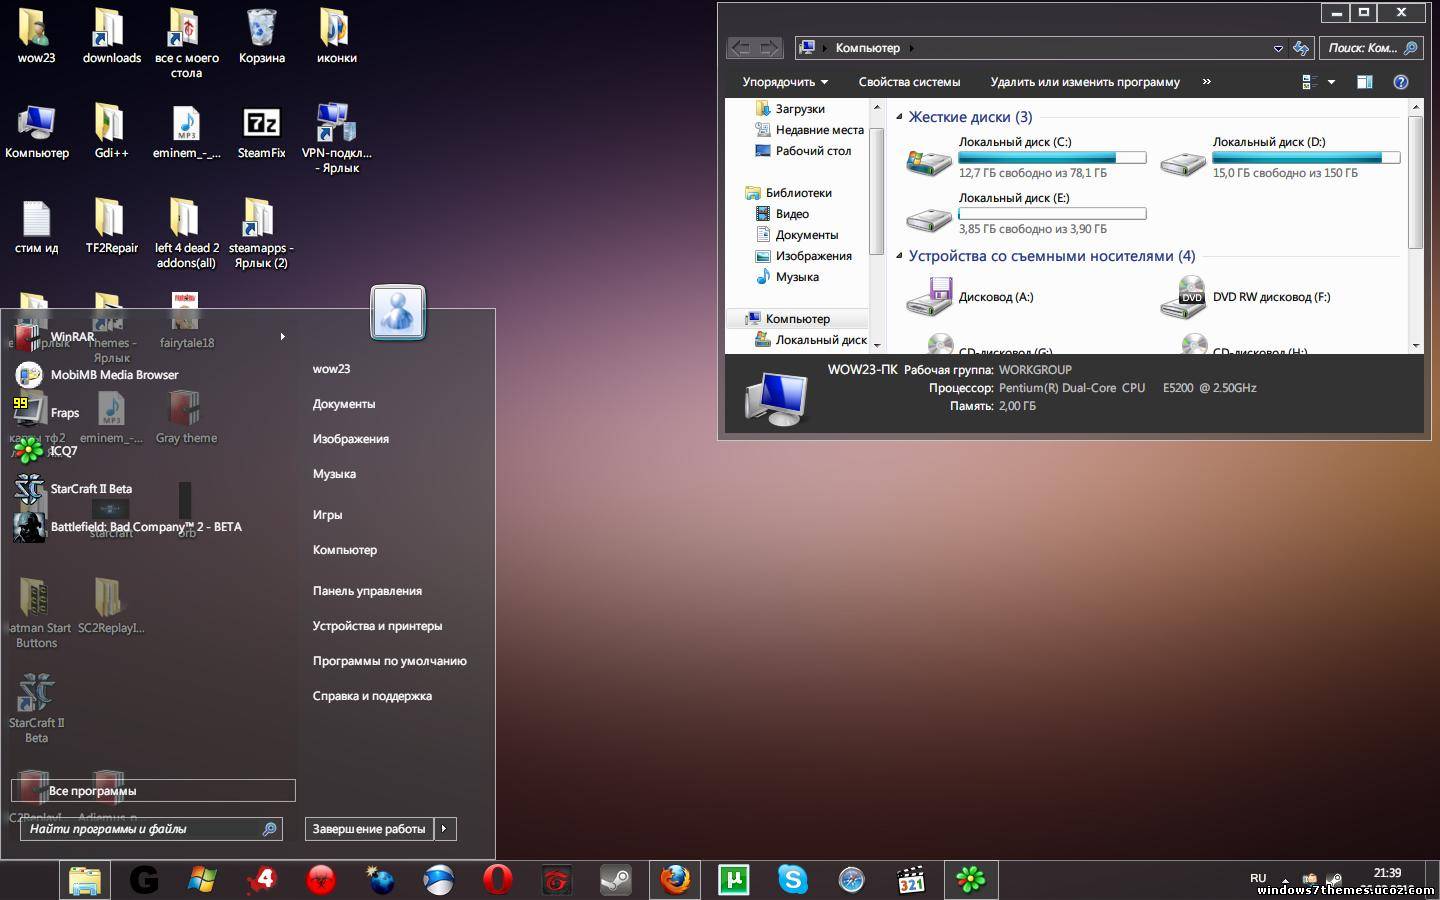
Task: Click the Explorer Поиск search box
Action: [1372, 48]
